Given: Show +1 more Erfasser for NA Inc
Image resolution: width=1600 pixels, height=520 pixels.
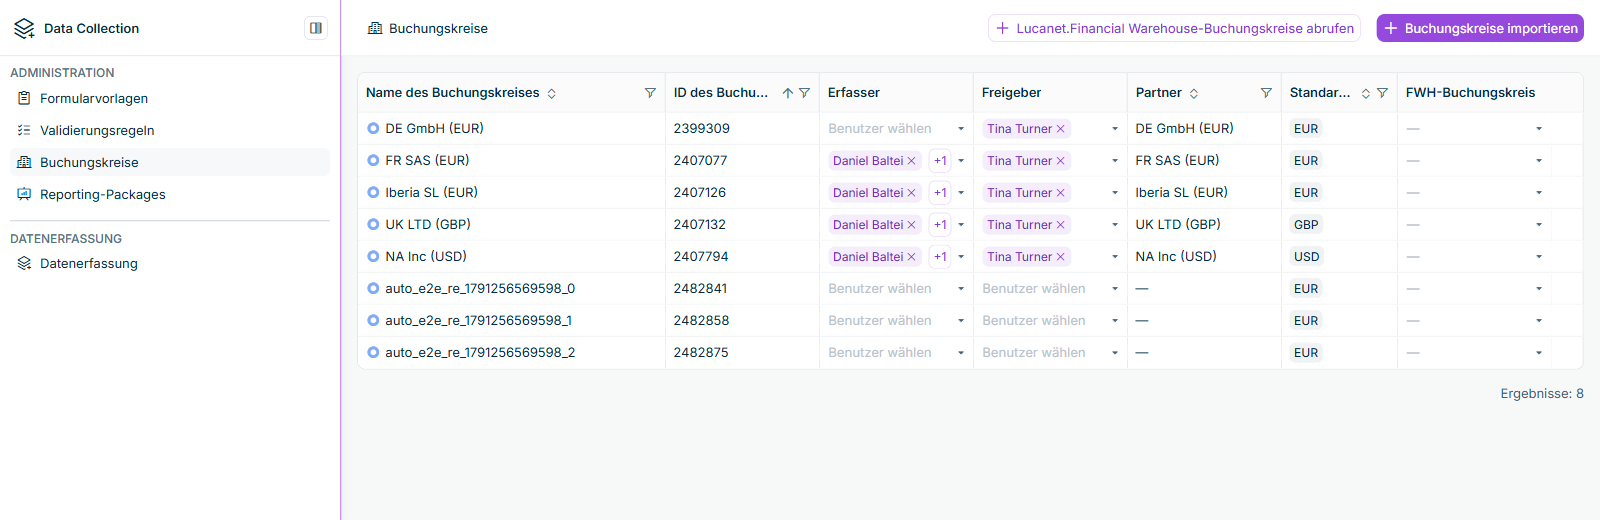Looking at the screenshot, I should 940,257.
